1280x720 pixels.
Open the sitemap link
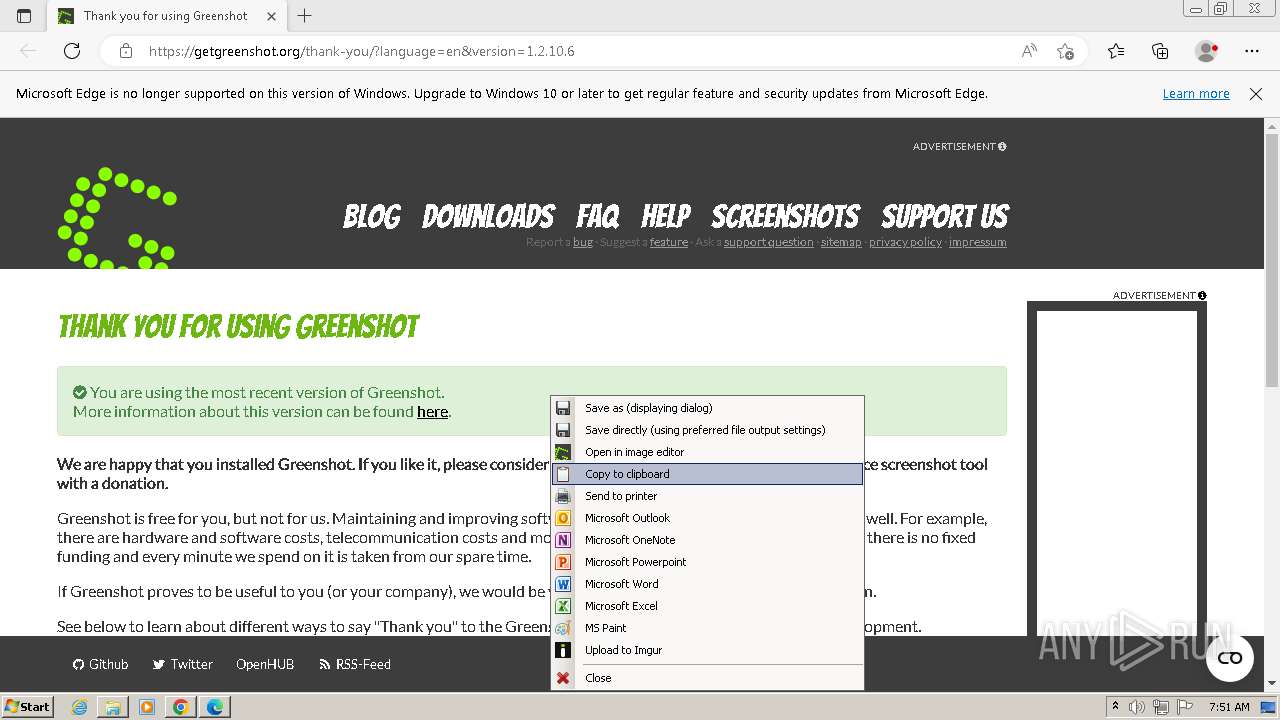tap(841, 242)
